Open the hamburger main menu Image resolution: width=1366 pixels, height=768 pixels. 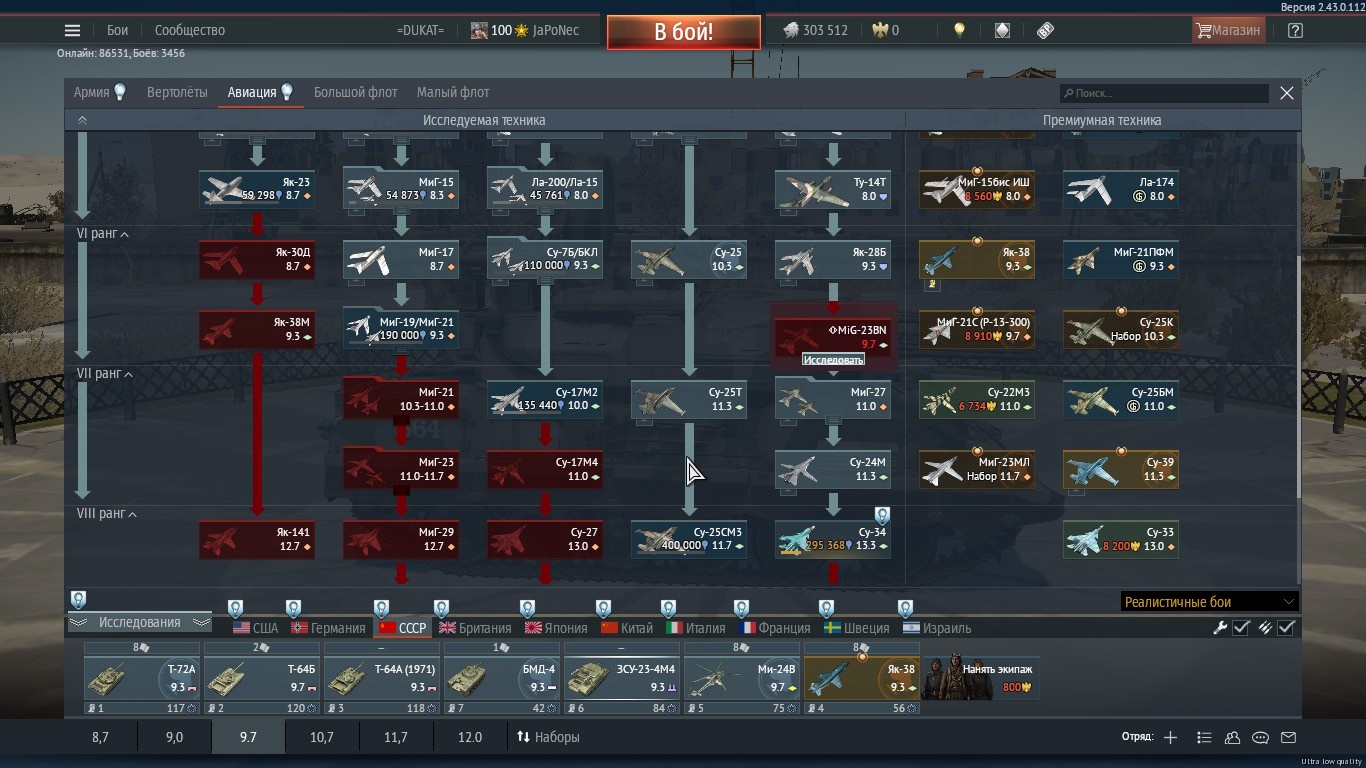click(x=72, y=30)
